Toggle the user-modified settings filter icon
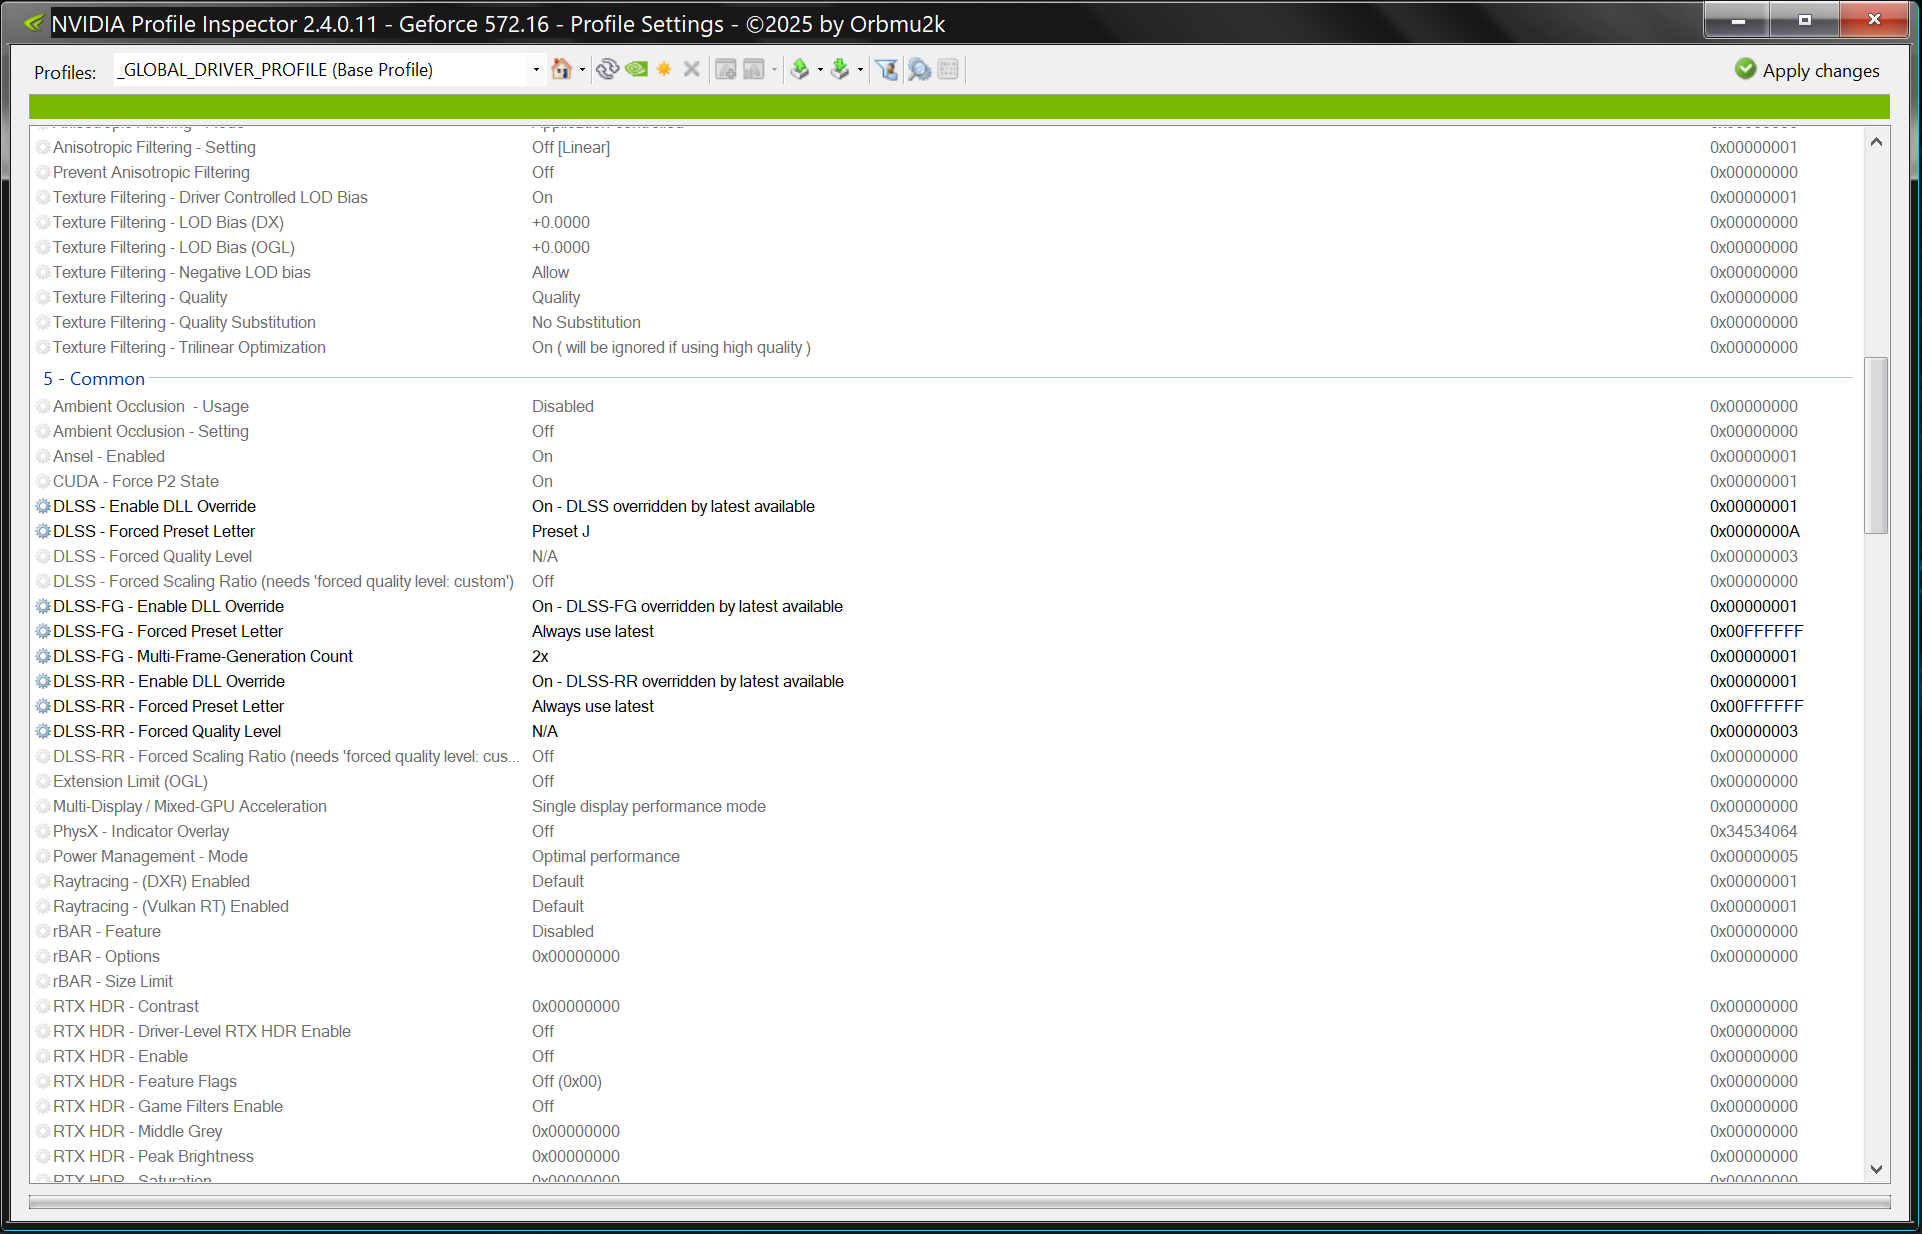 pos(886,69)
